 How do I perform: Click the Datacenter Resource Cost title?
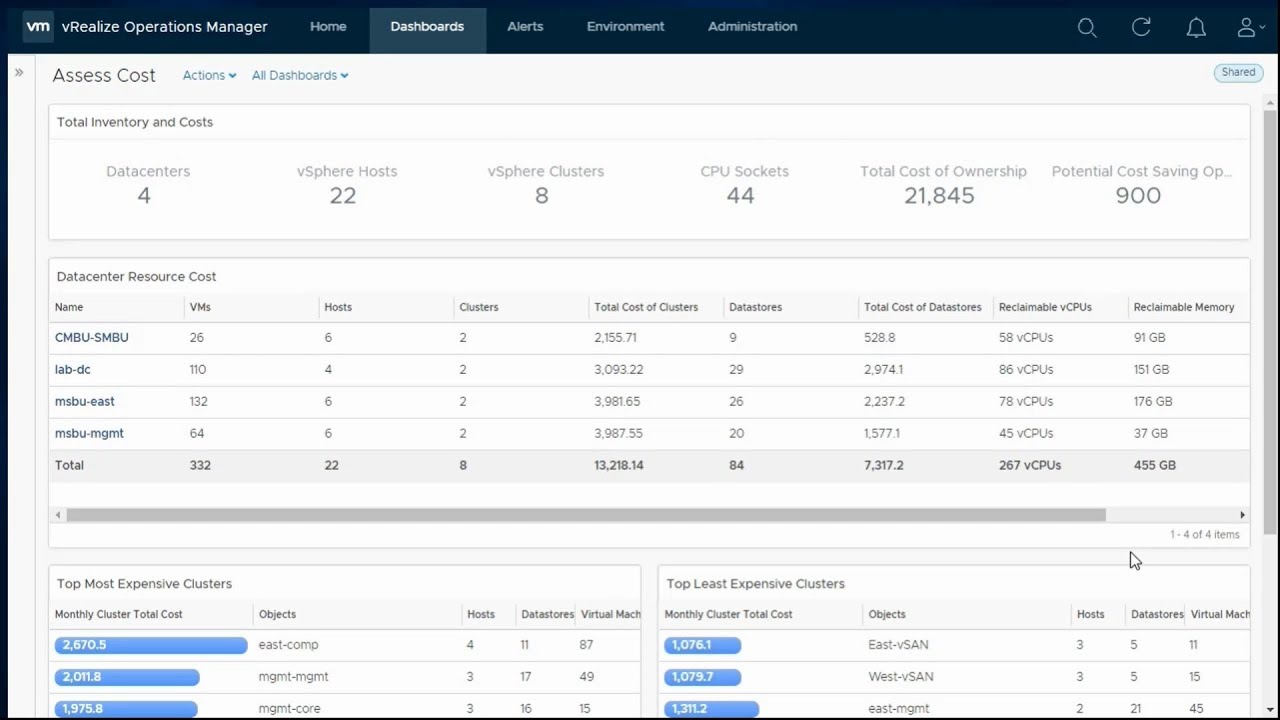[x=136, y=276]
